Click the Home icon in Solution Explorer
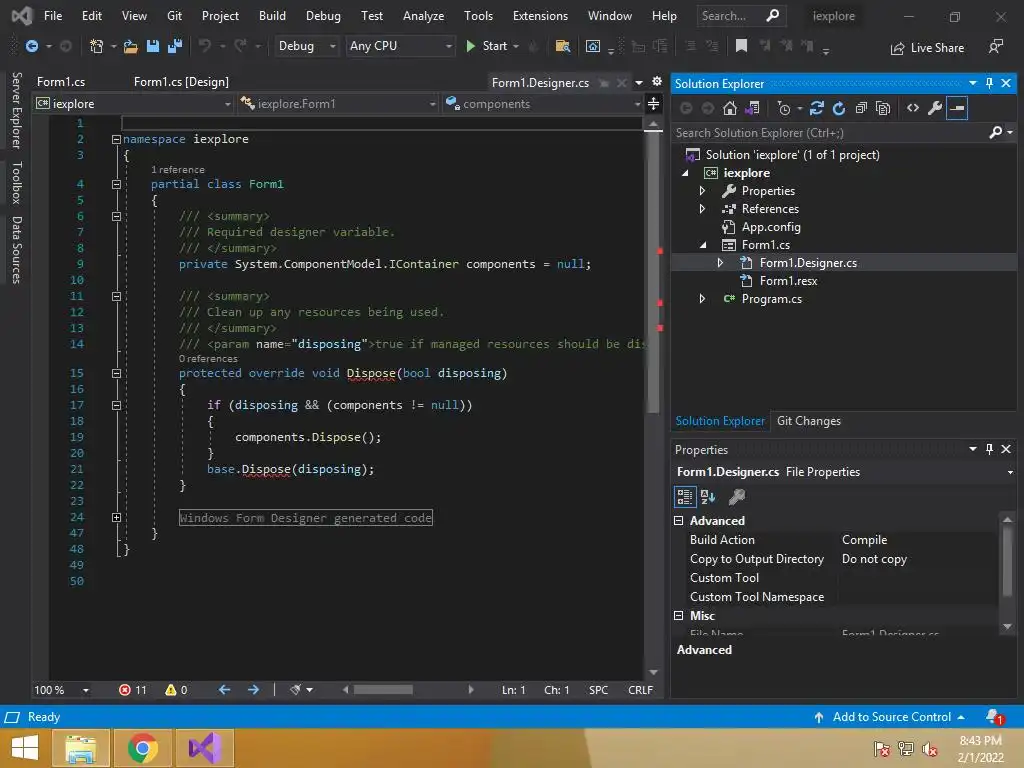The height and width of the screenshot is (768, 1024). (730, 108)
